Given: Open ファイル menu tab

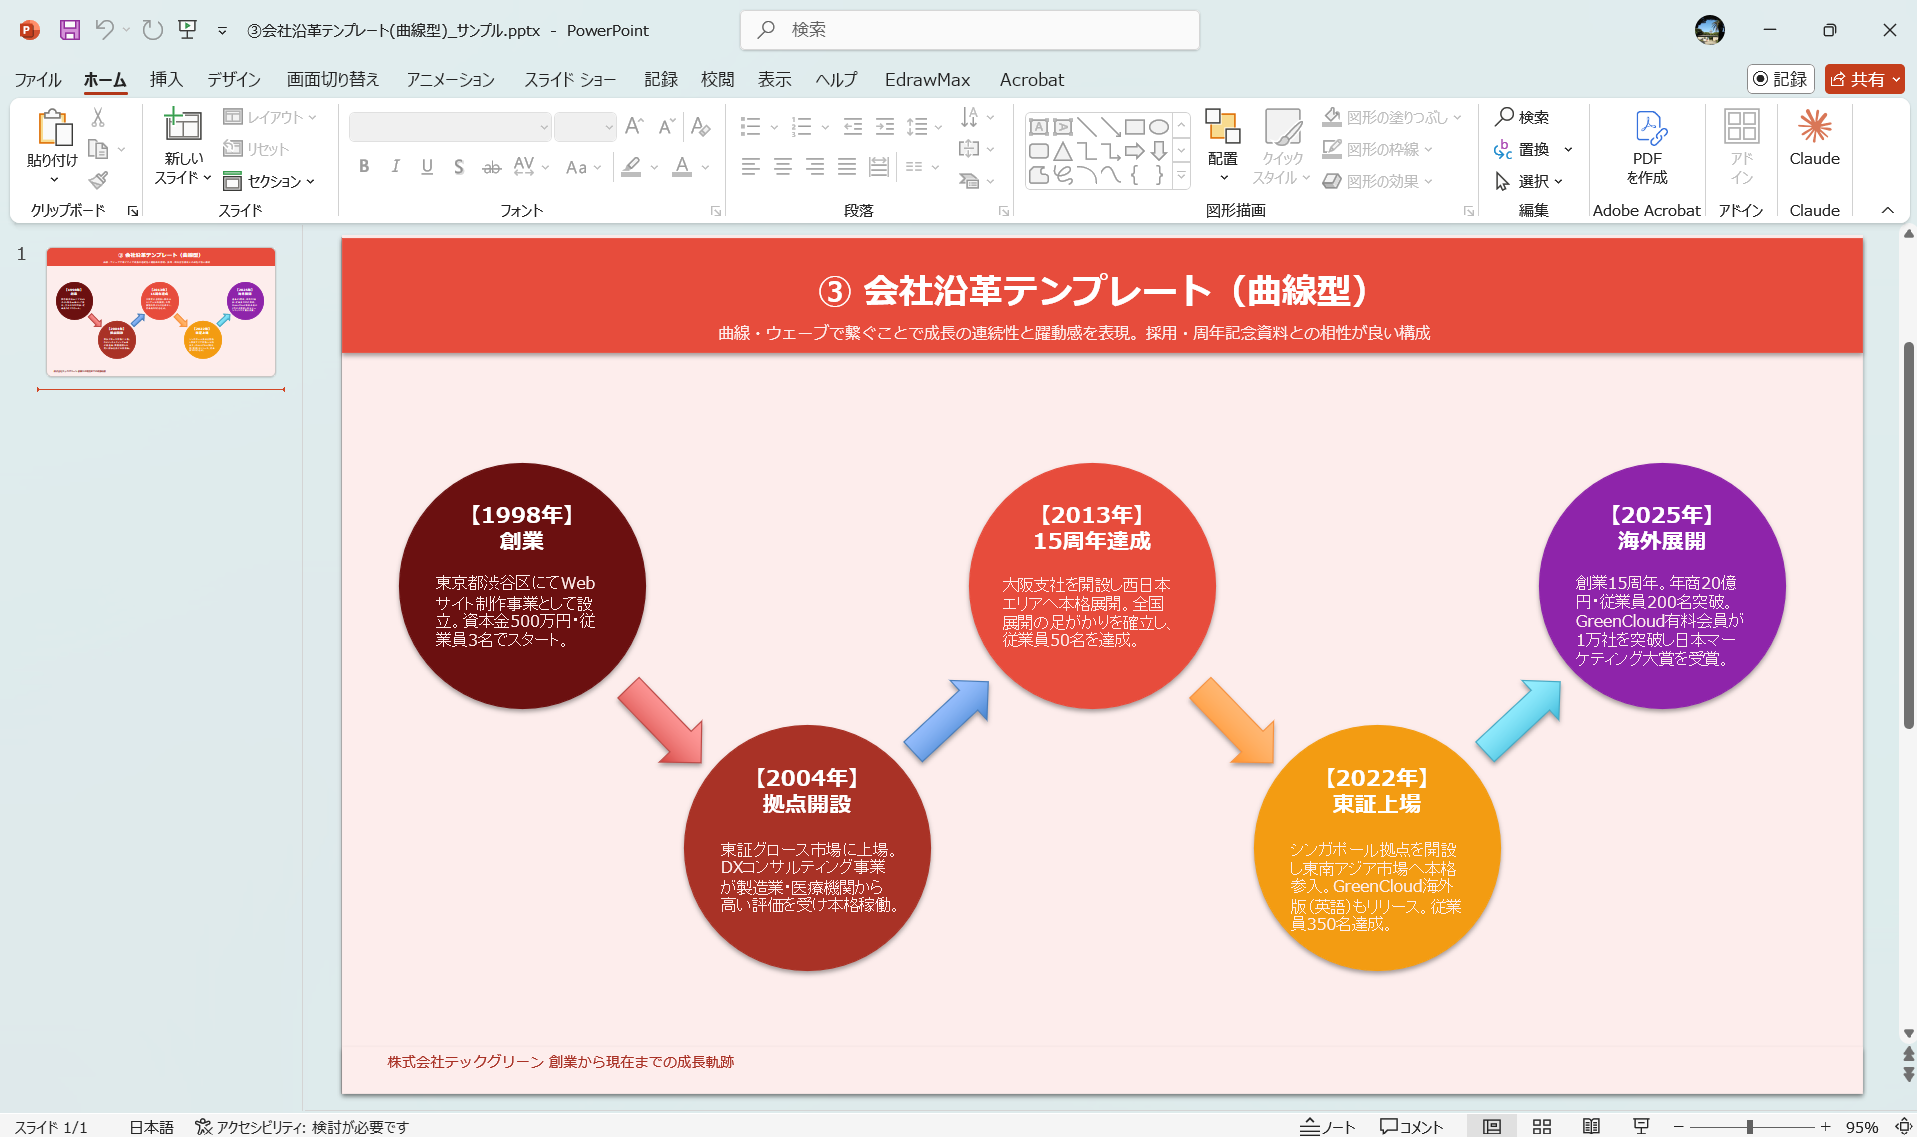Looking at the screenshot, I should click(x=38, y=80).
